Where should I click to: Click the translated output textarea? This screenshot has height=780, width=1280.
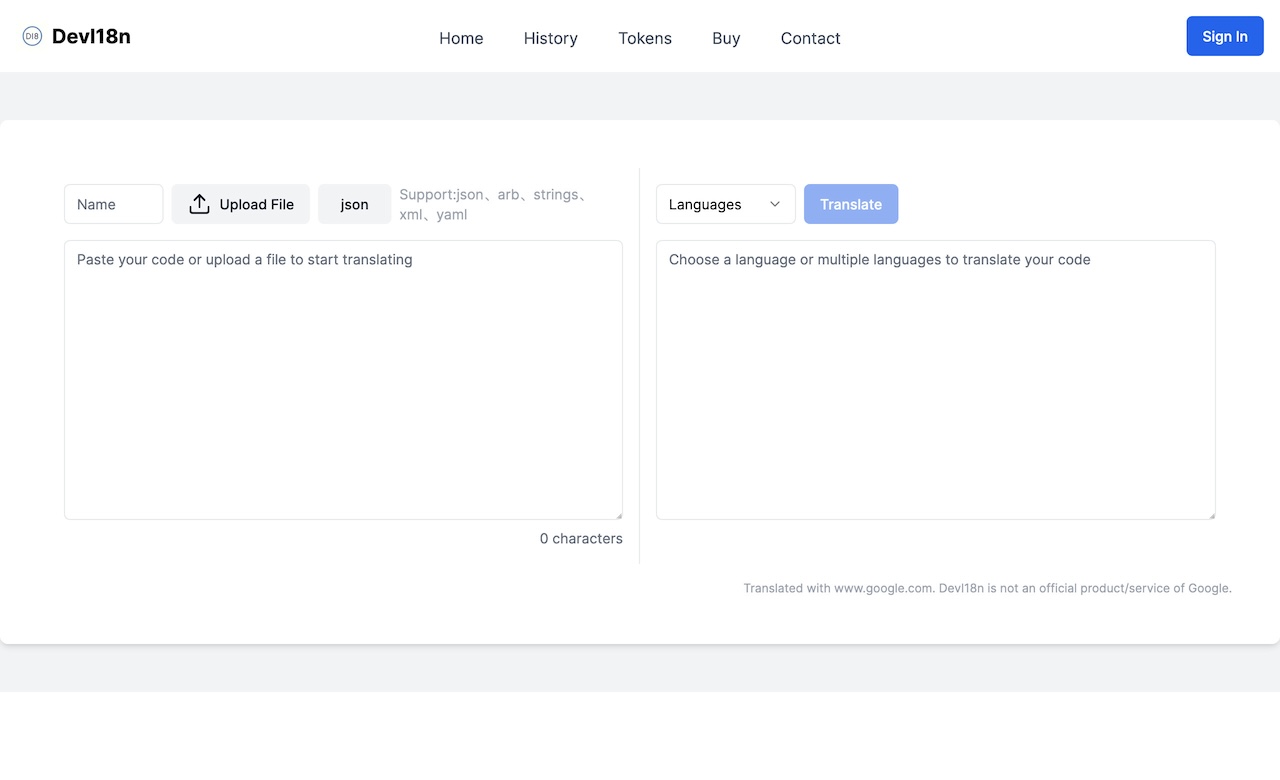[936, 380]
